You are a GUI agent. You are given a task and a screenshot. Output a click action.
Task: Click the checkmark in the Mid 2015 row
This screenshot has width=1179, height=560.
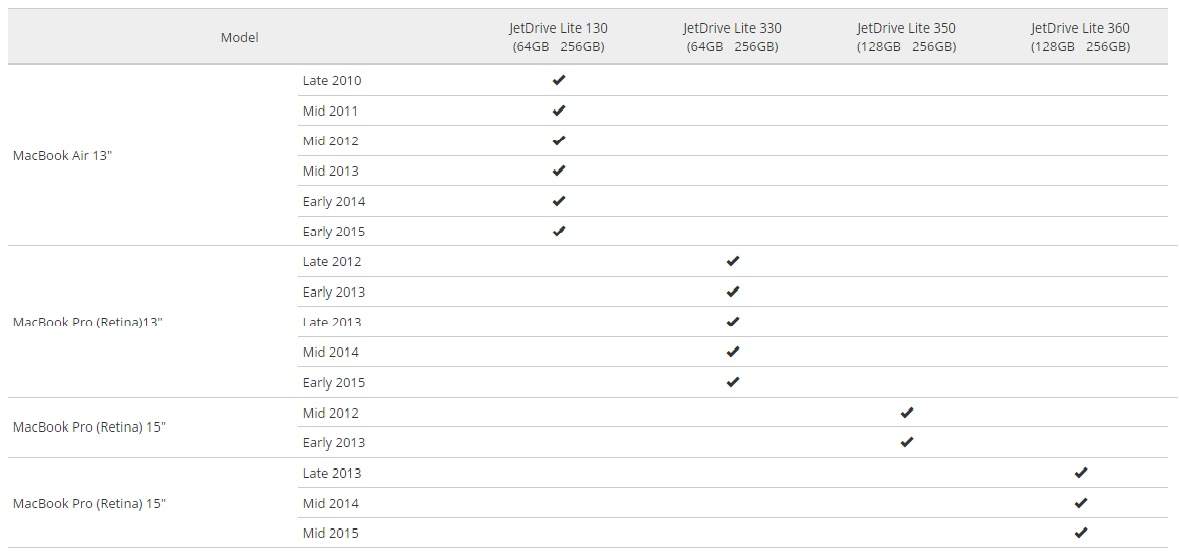point(1080,533)
